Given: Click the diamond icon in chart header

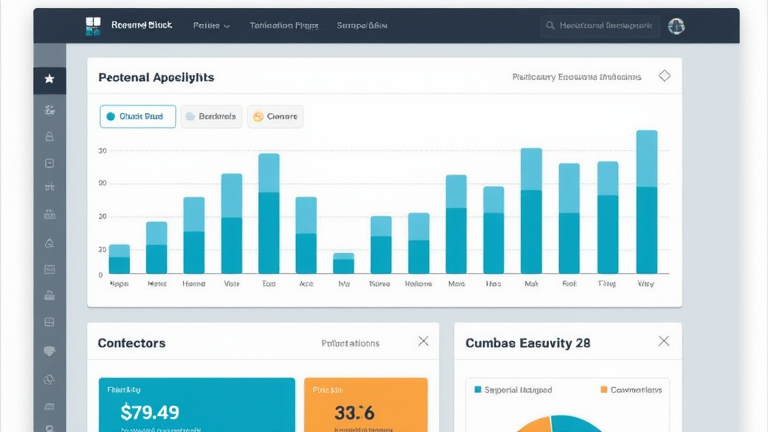Looking at the screenshot, I should coord(664,76).
